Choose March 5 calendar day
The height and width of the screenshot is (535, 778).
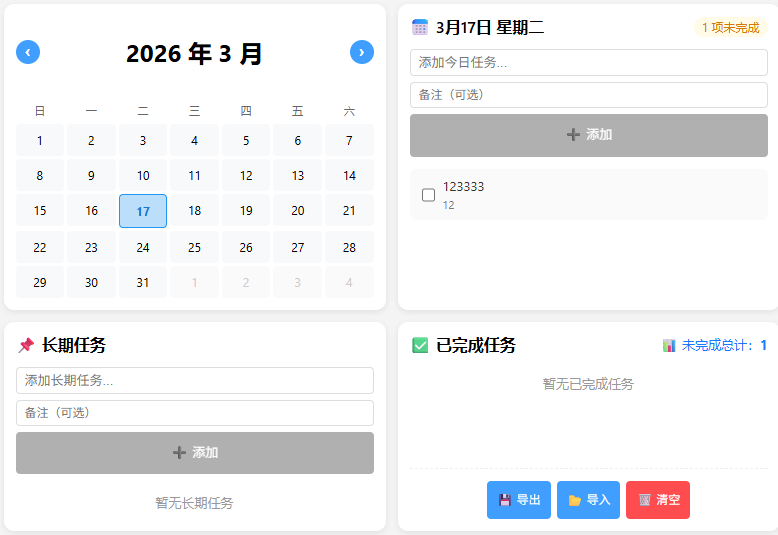pyautogui.click(x=246, y=140)
